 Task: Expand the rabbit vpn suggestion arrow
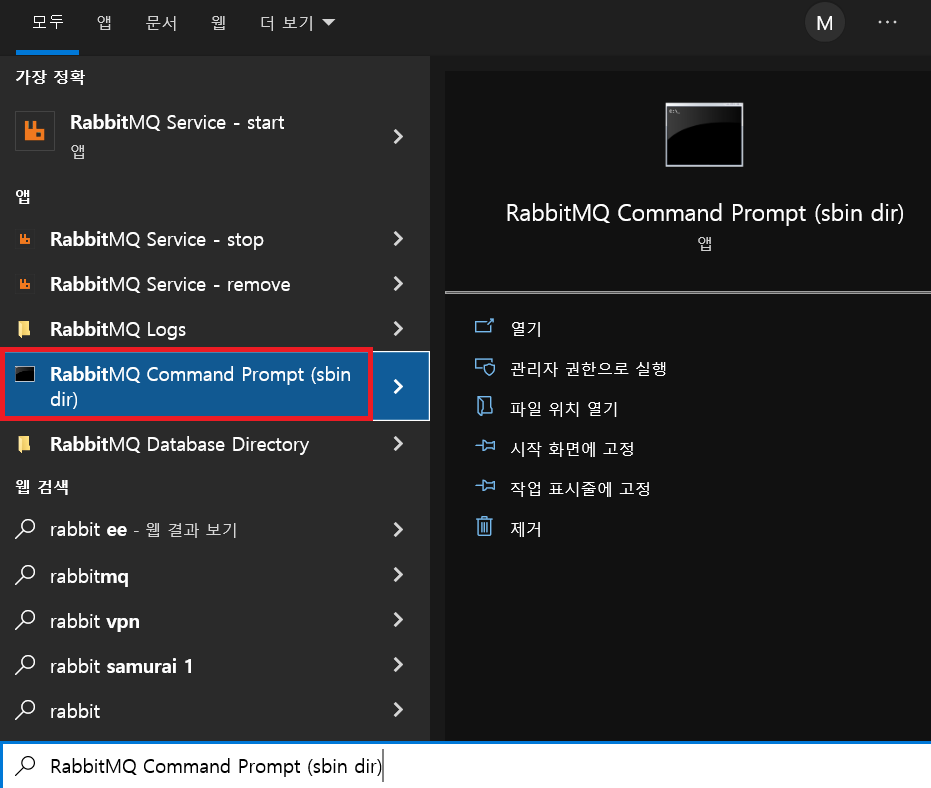pyautogui.click(x=398, y=619)
